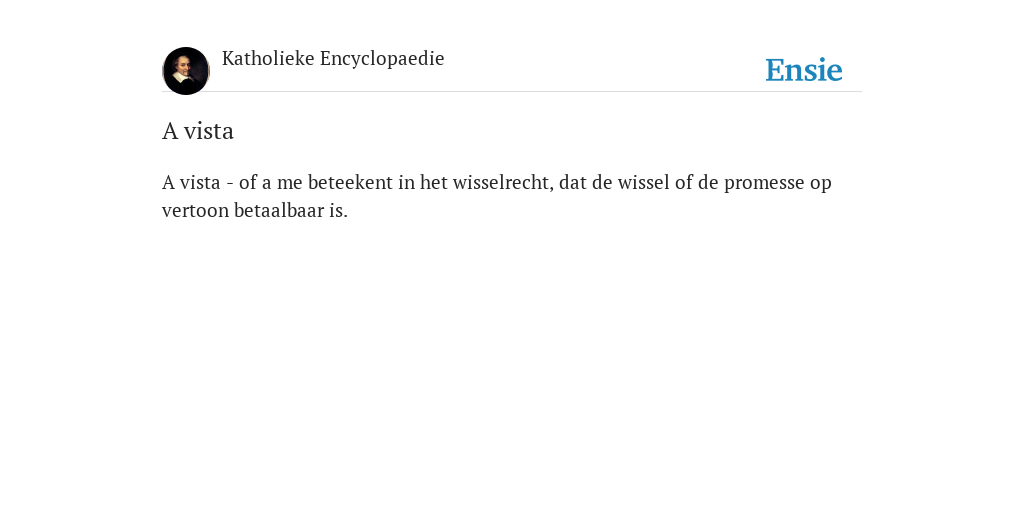Select the 'A vista' heading
Screen dimensions: 1024x512
click(198, 131)
